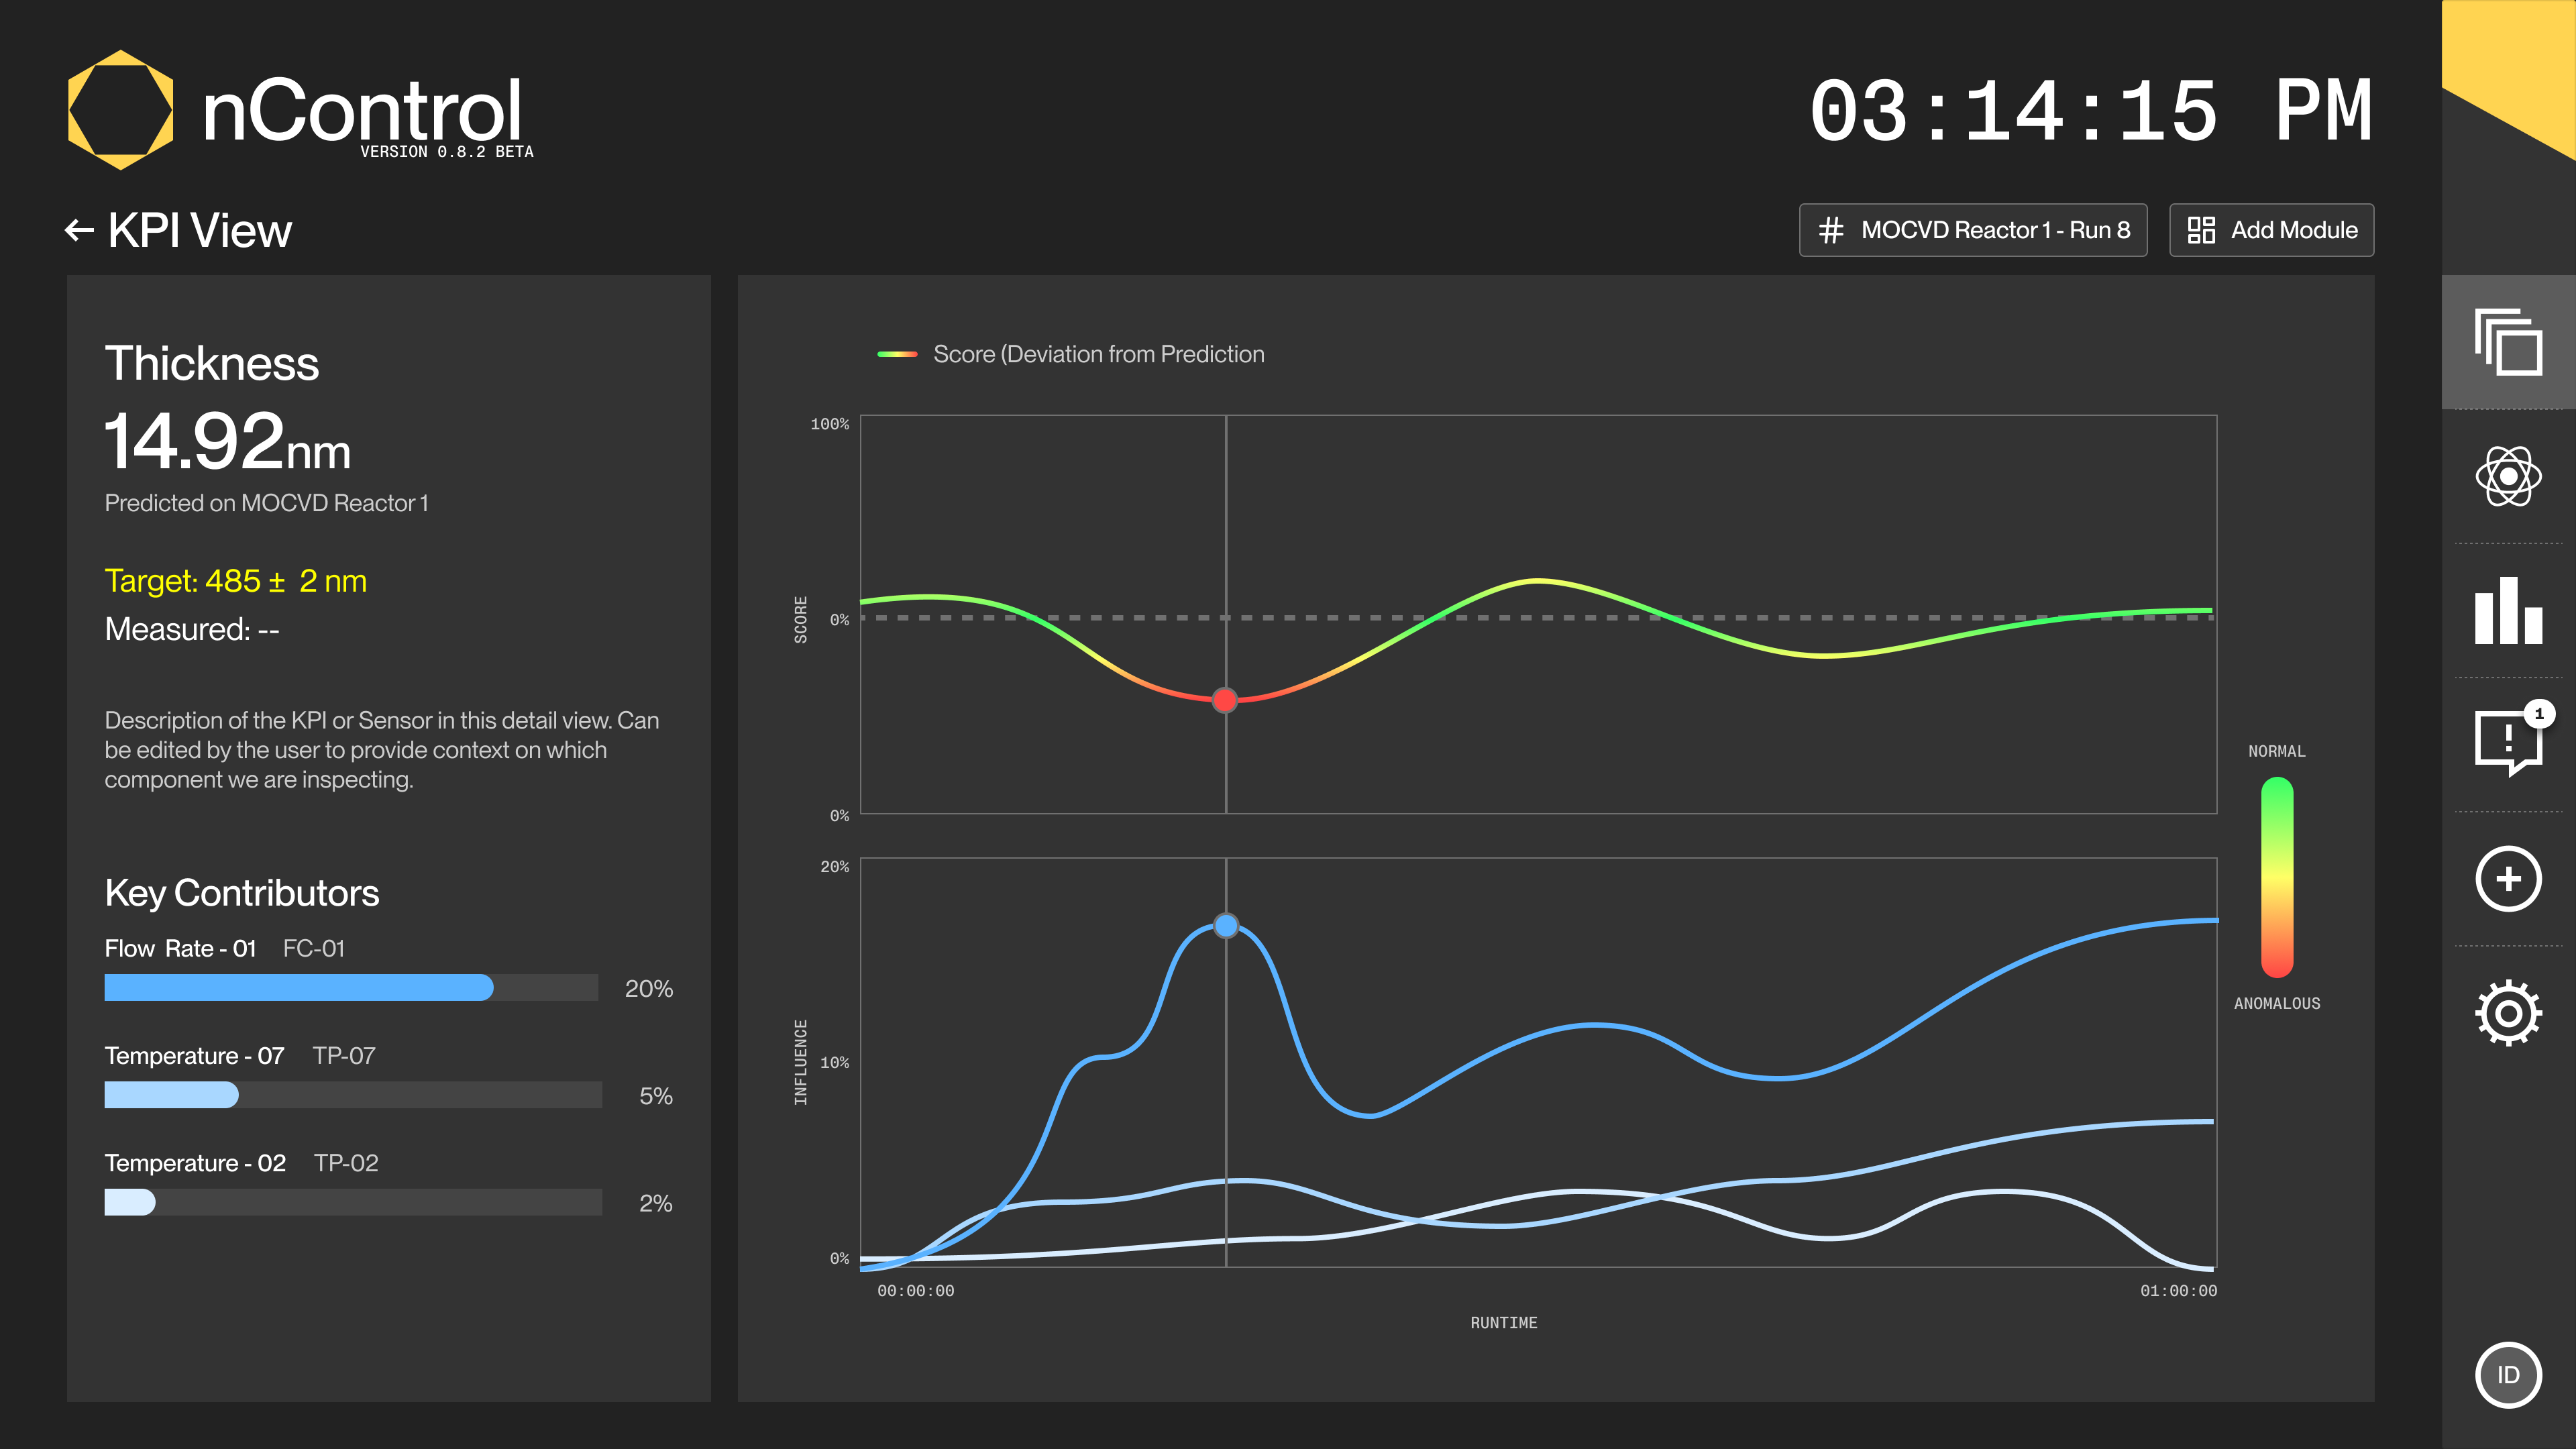2576x1449 pixels.
Task: Click the circled plus add icon
Action: [2507, 879]
